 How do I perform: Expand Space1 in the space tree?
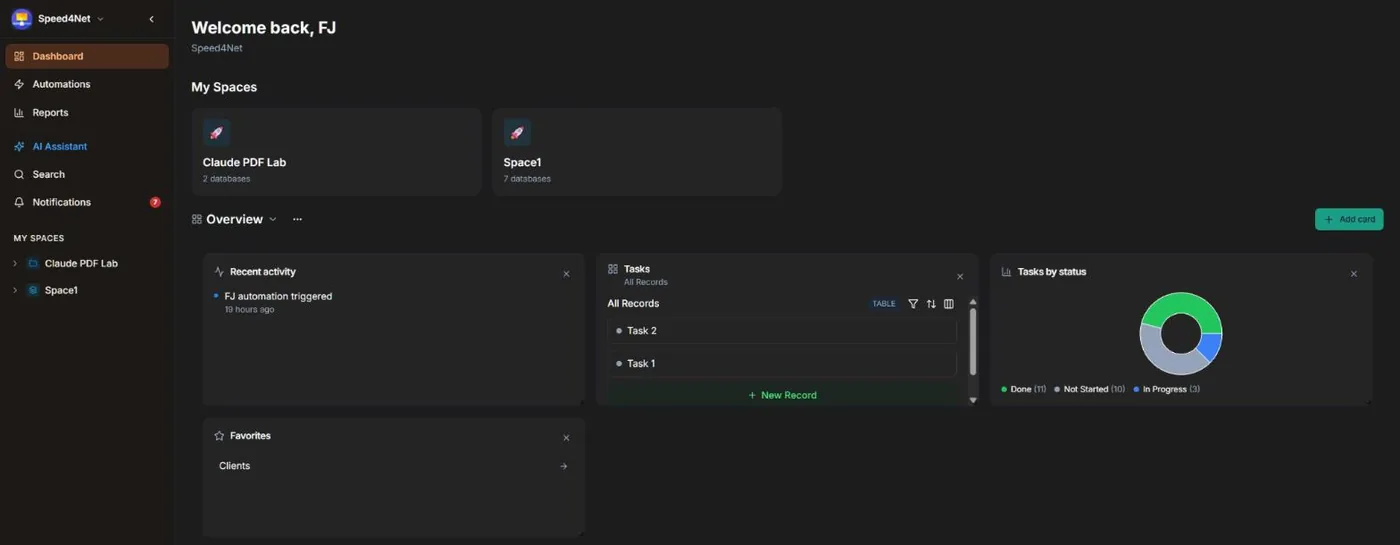[x=14, y=290]
